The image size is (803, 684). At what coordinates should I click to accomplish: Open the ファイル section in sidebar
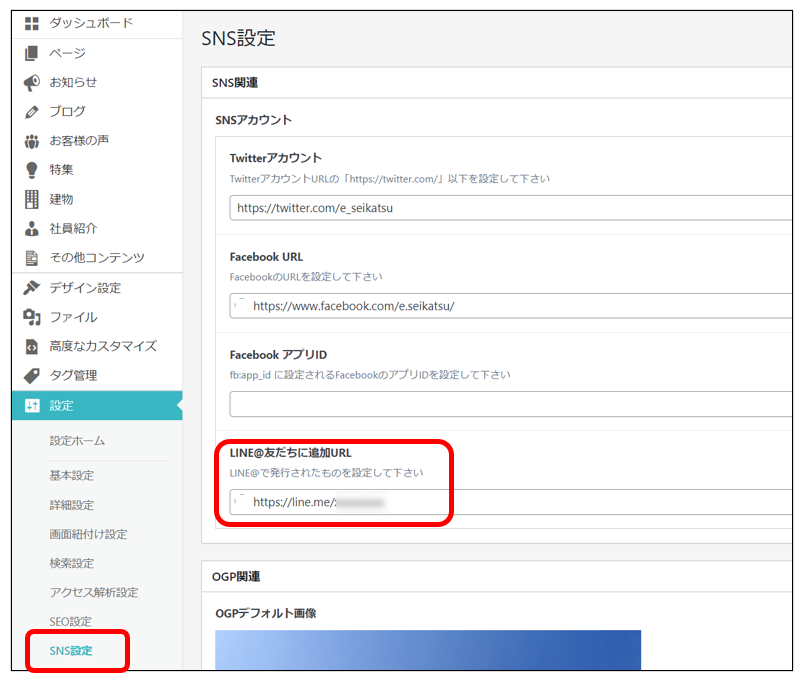(73, 317)
